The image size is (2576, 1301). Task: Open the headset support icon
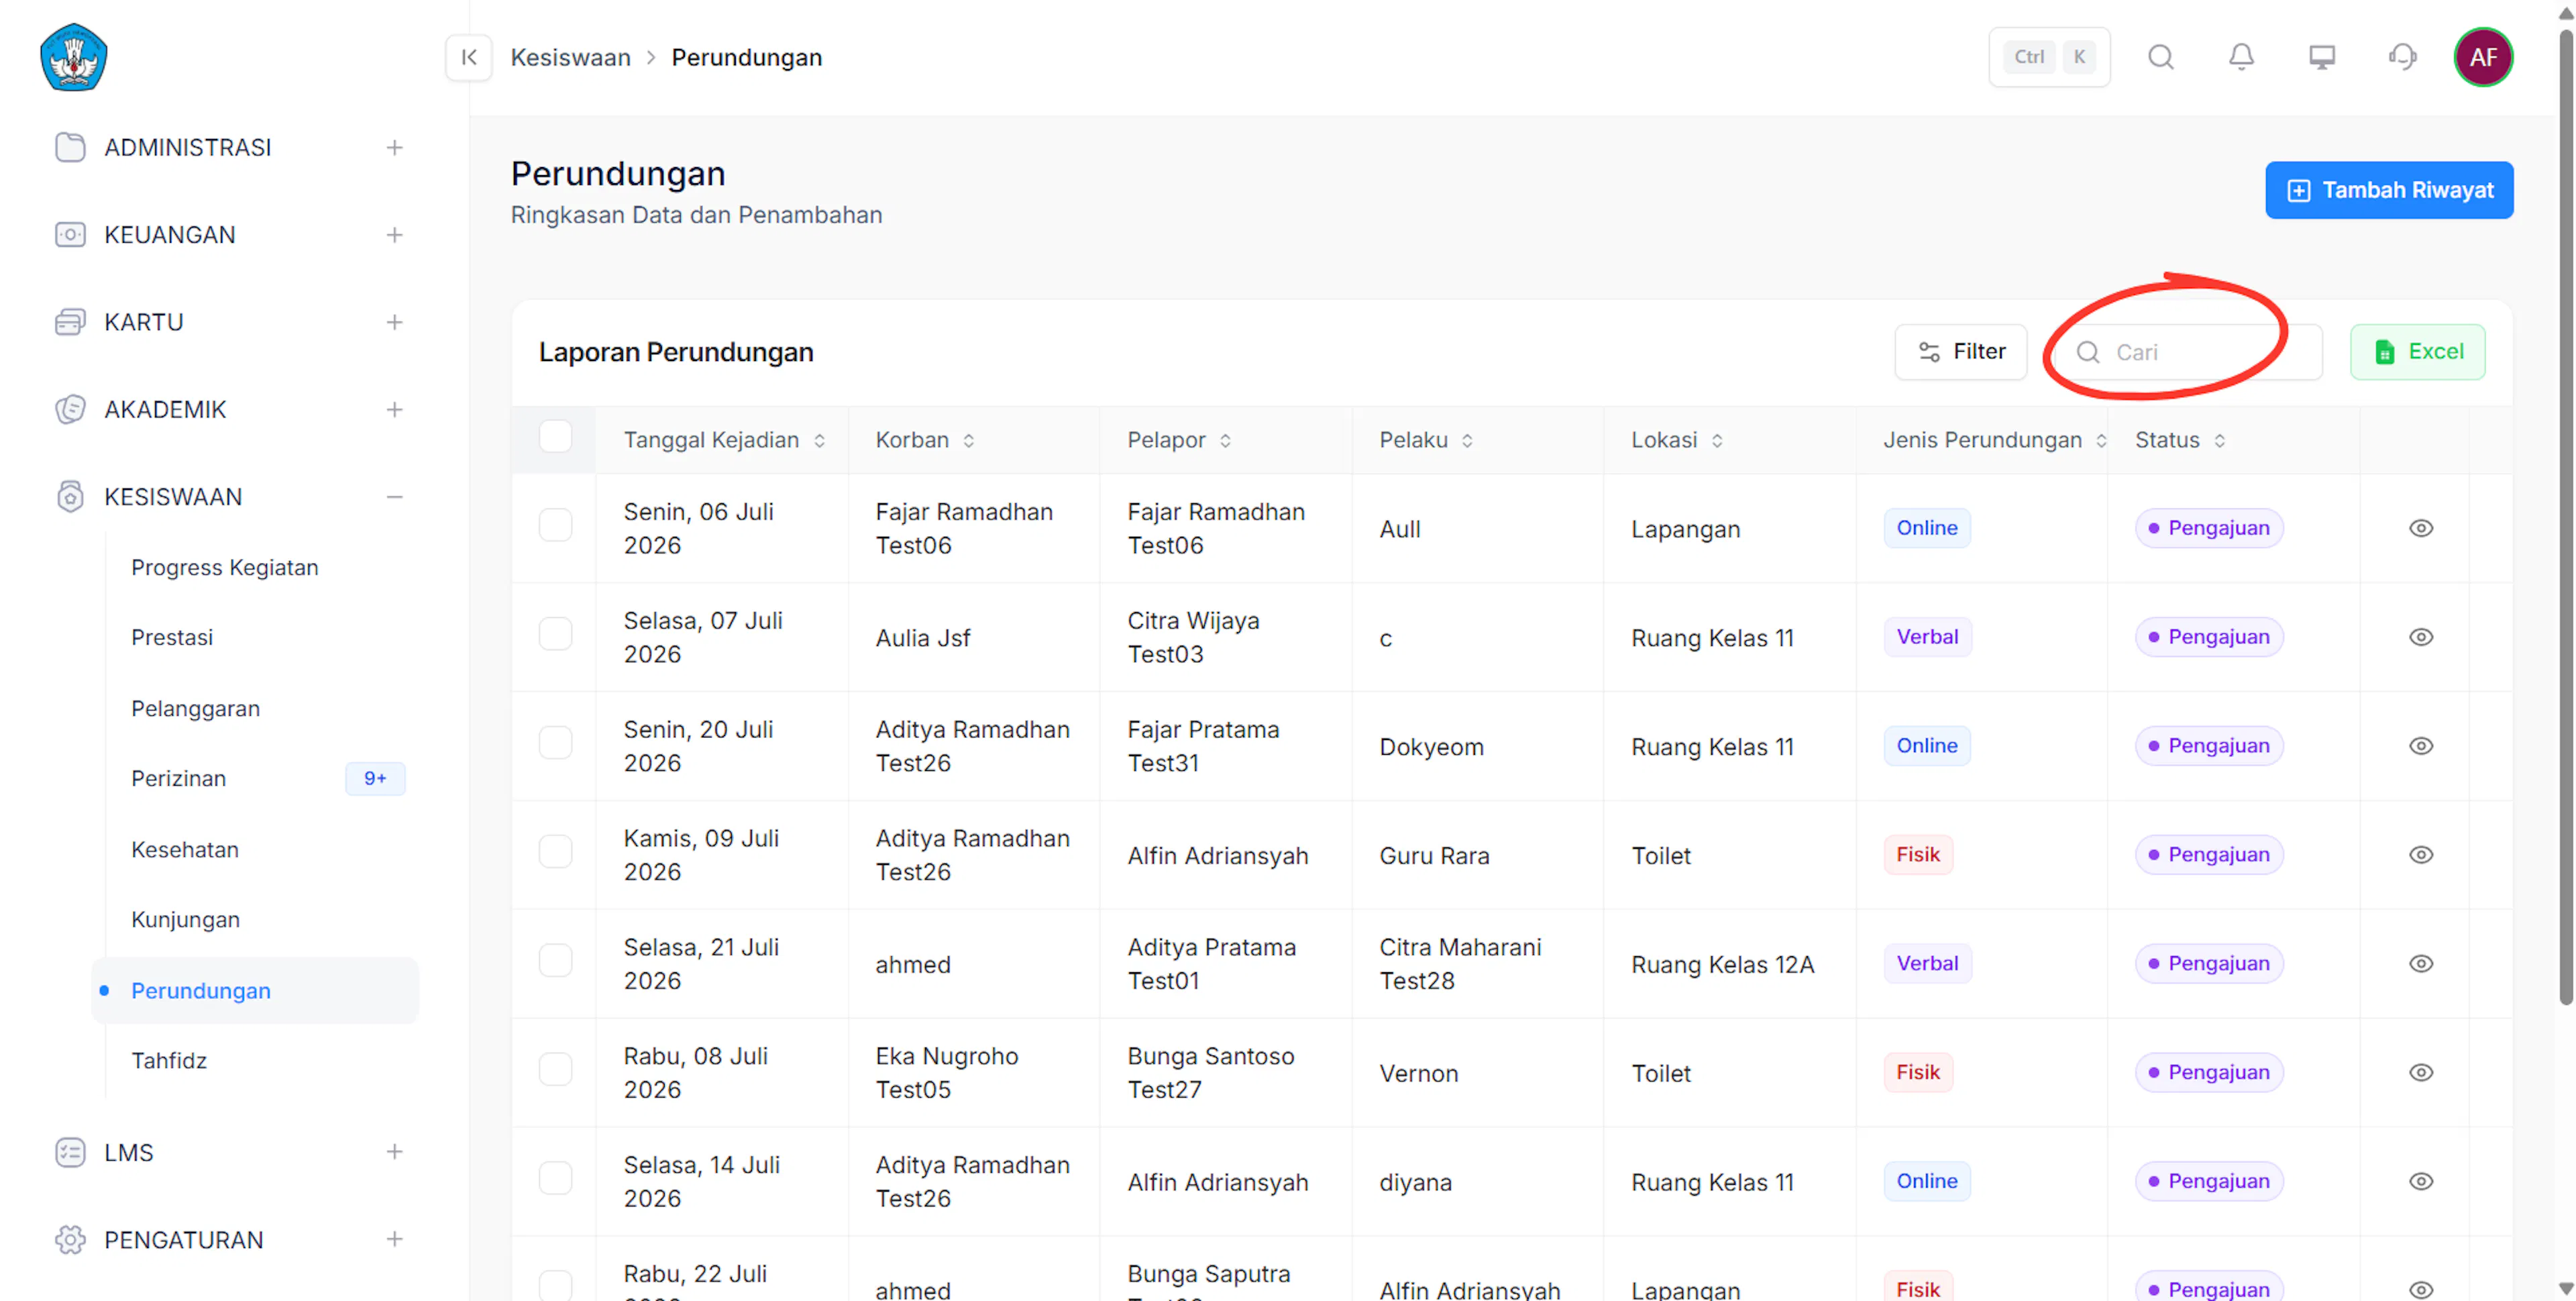click(2402, 57)
